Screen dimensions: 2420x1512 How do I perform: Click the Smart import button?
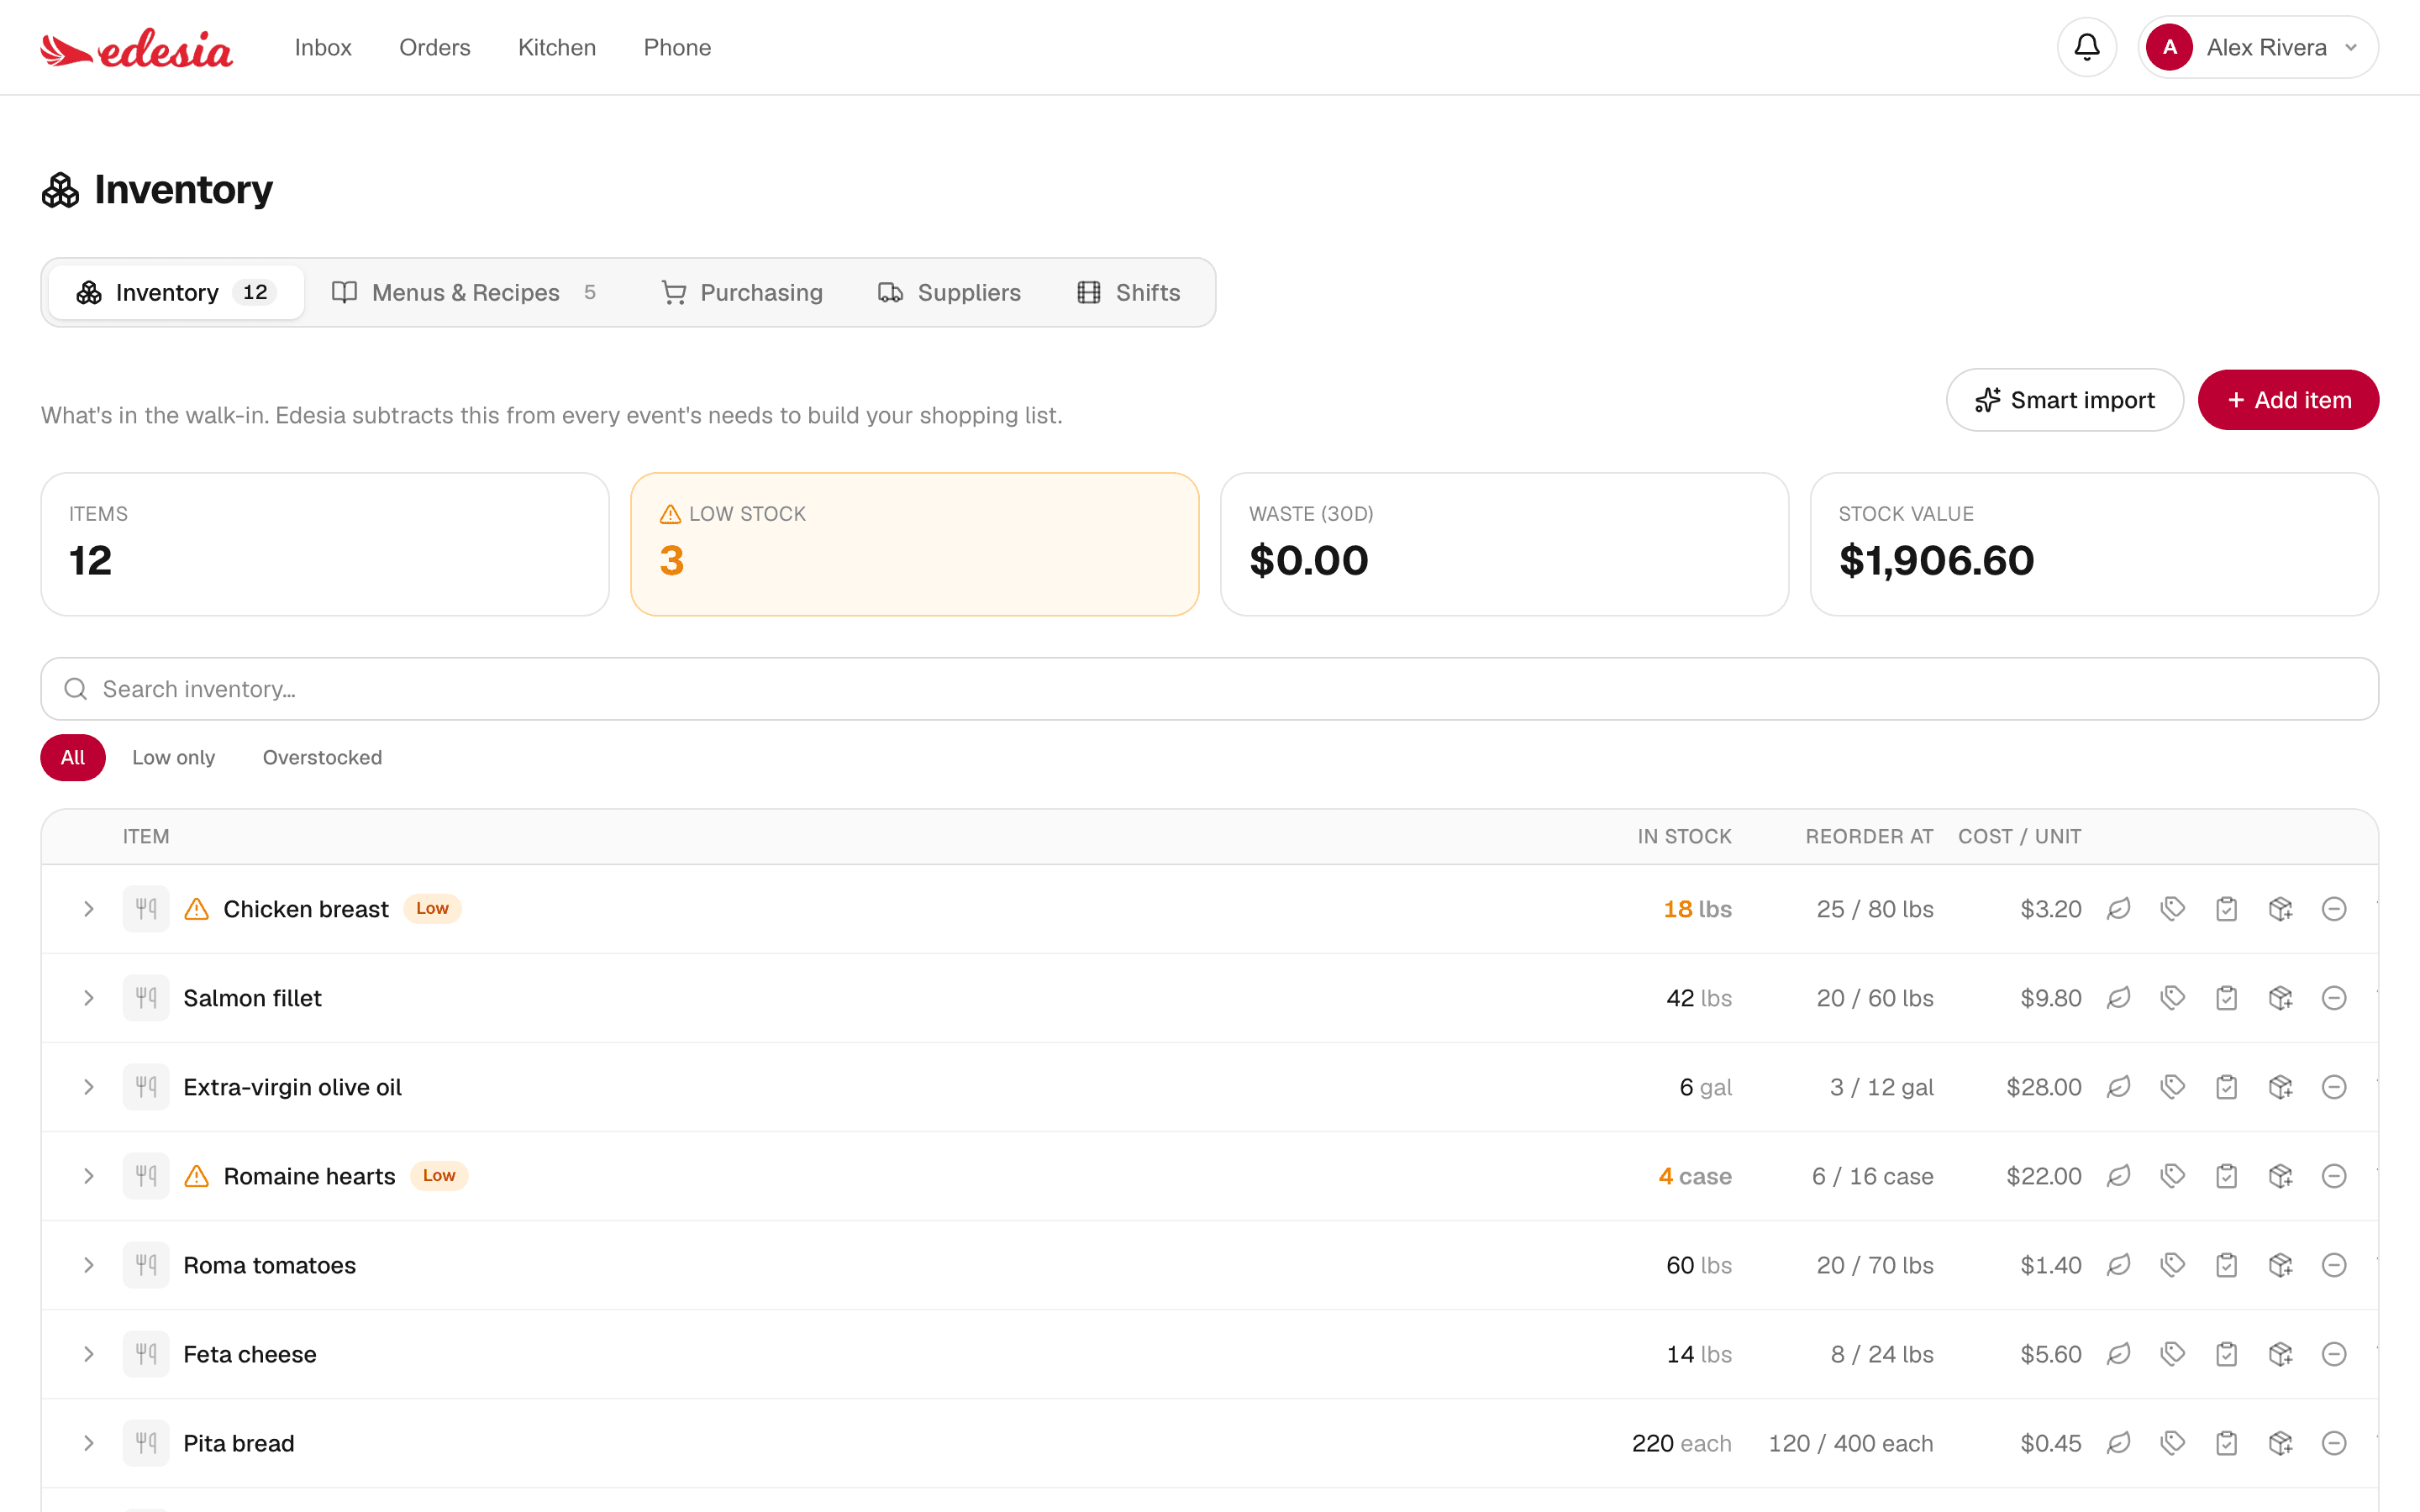coord(2064,400)
